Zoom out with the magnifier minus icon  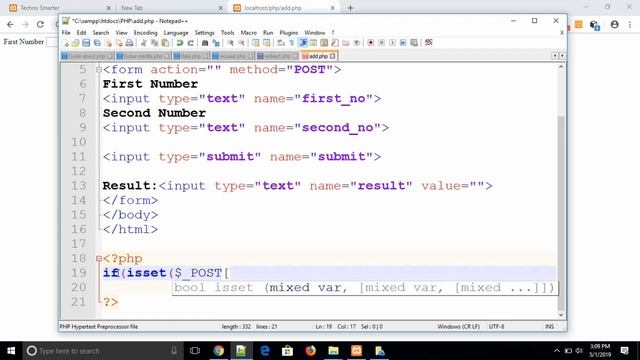coord(241,43)
